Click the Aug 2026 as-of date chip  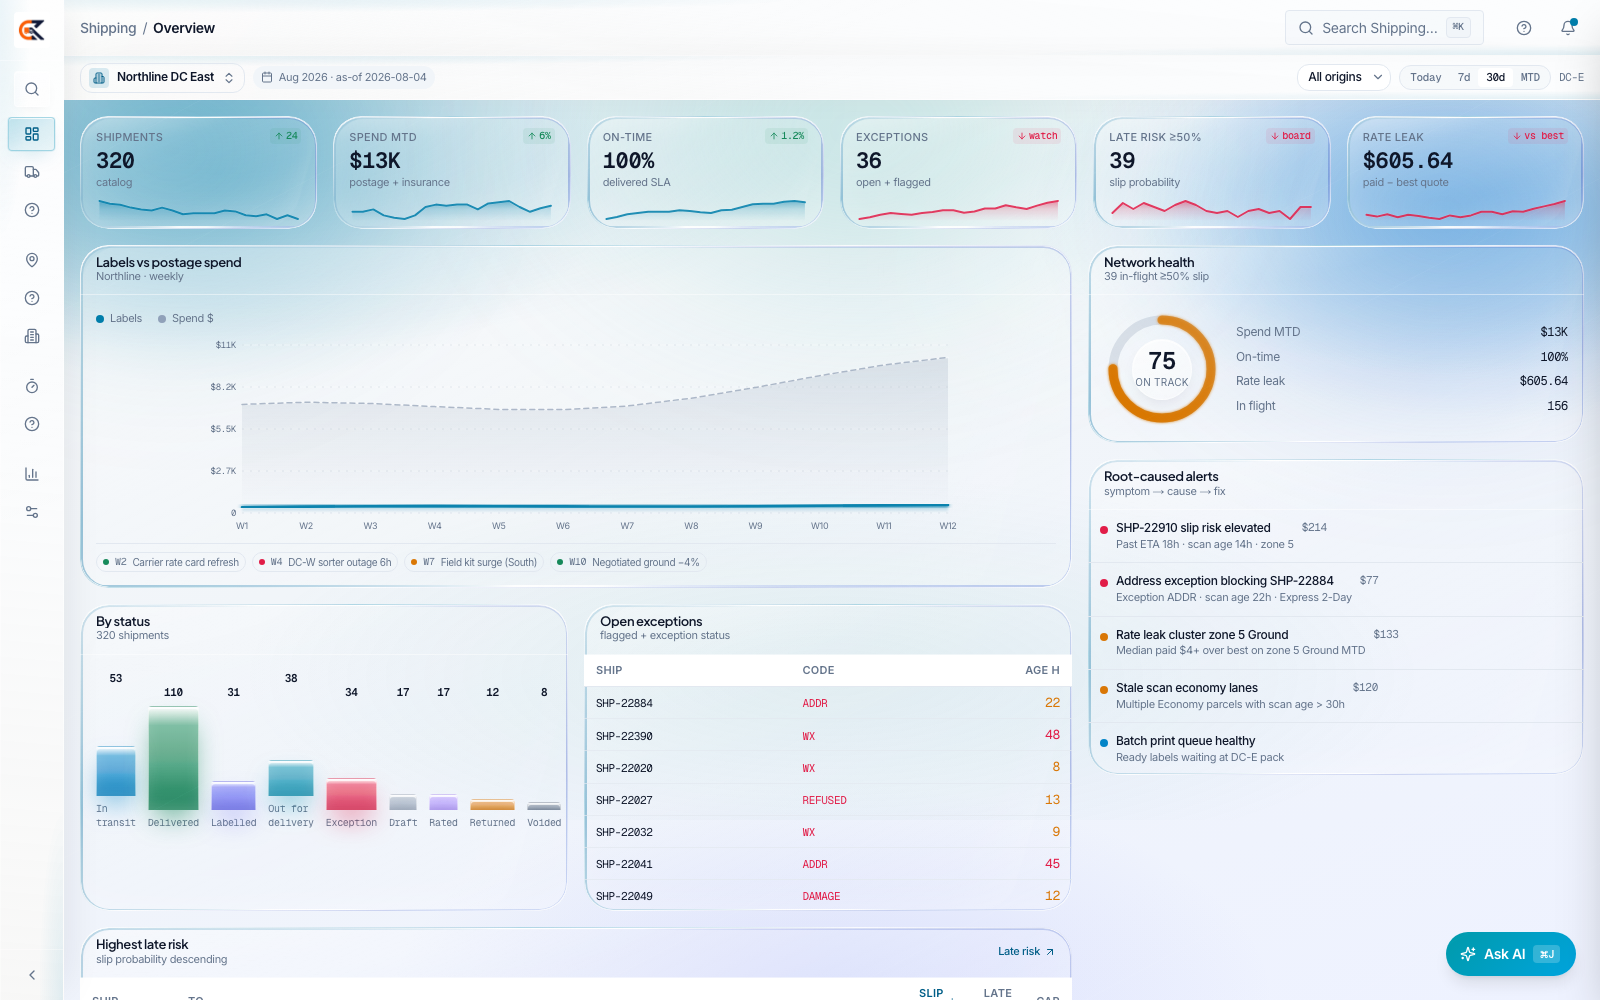click(344, 77)
